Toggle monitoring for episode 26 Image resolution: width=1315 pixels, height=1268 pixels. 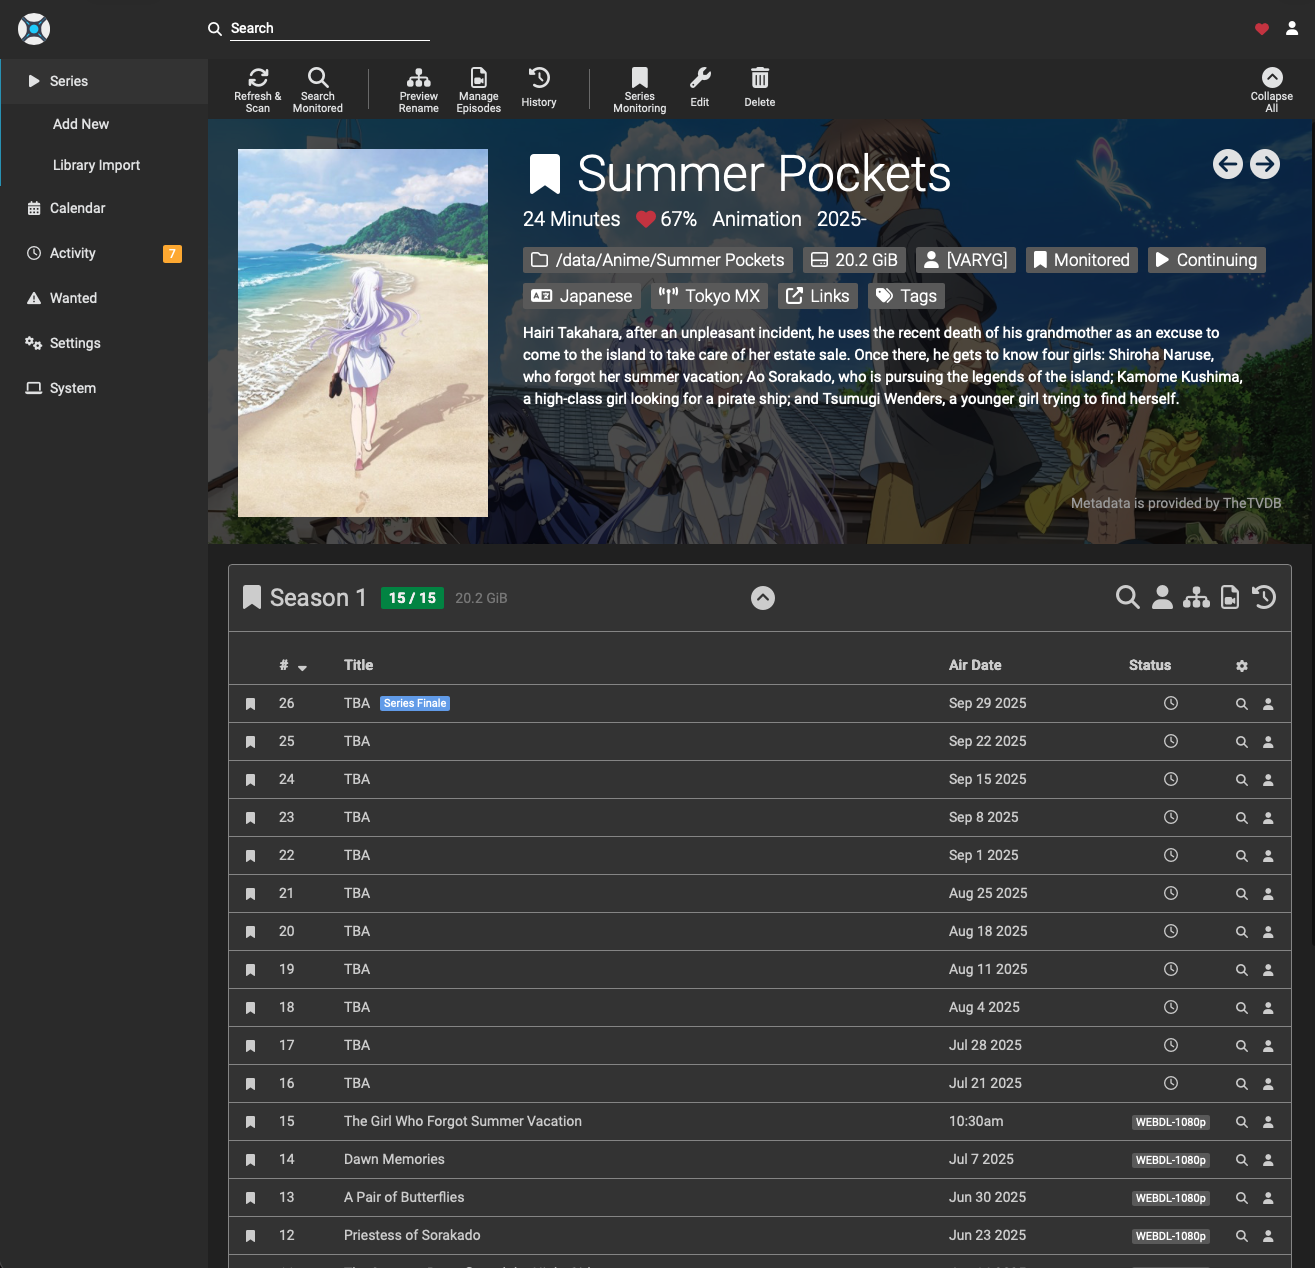tap(251, 704)
